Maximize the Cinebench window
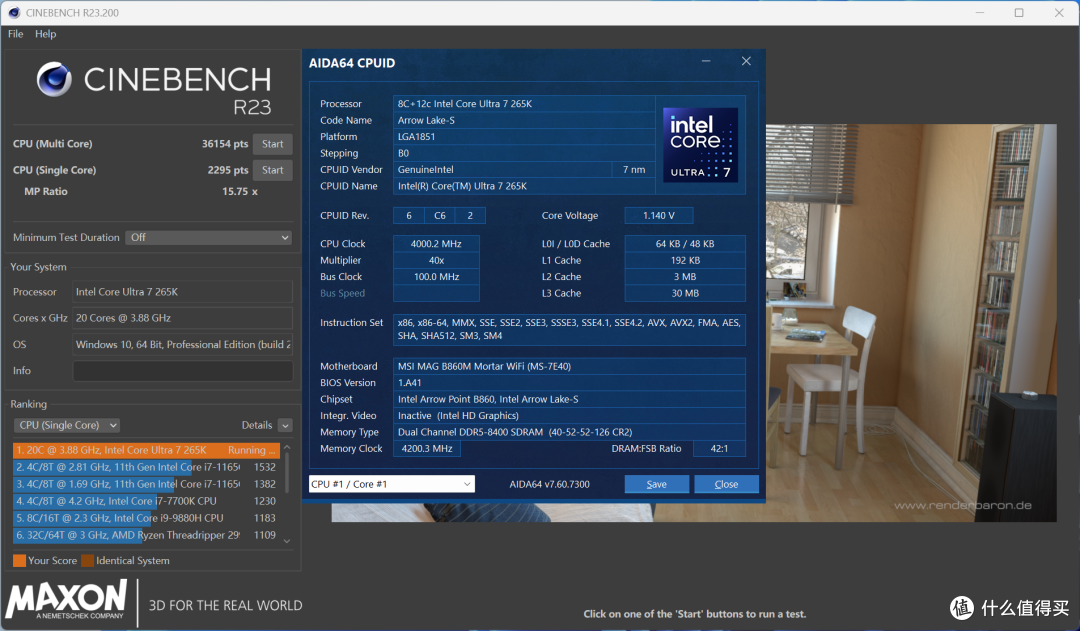The width and height of the screenshot is (1080, 631). coord(1019,12)
